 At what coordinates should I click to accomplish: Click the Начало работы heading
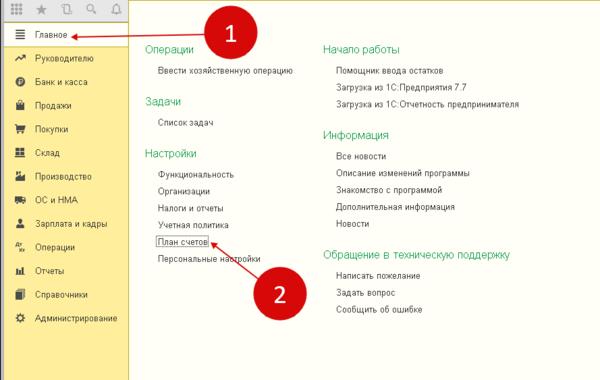(x=361, y=50)
